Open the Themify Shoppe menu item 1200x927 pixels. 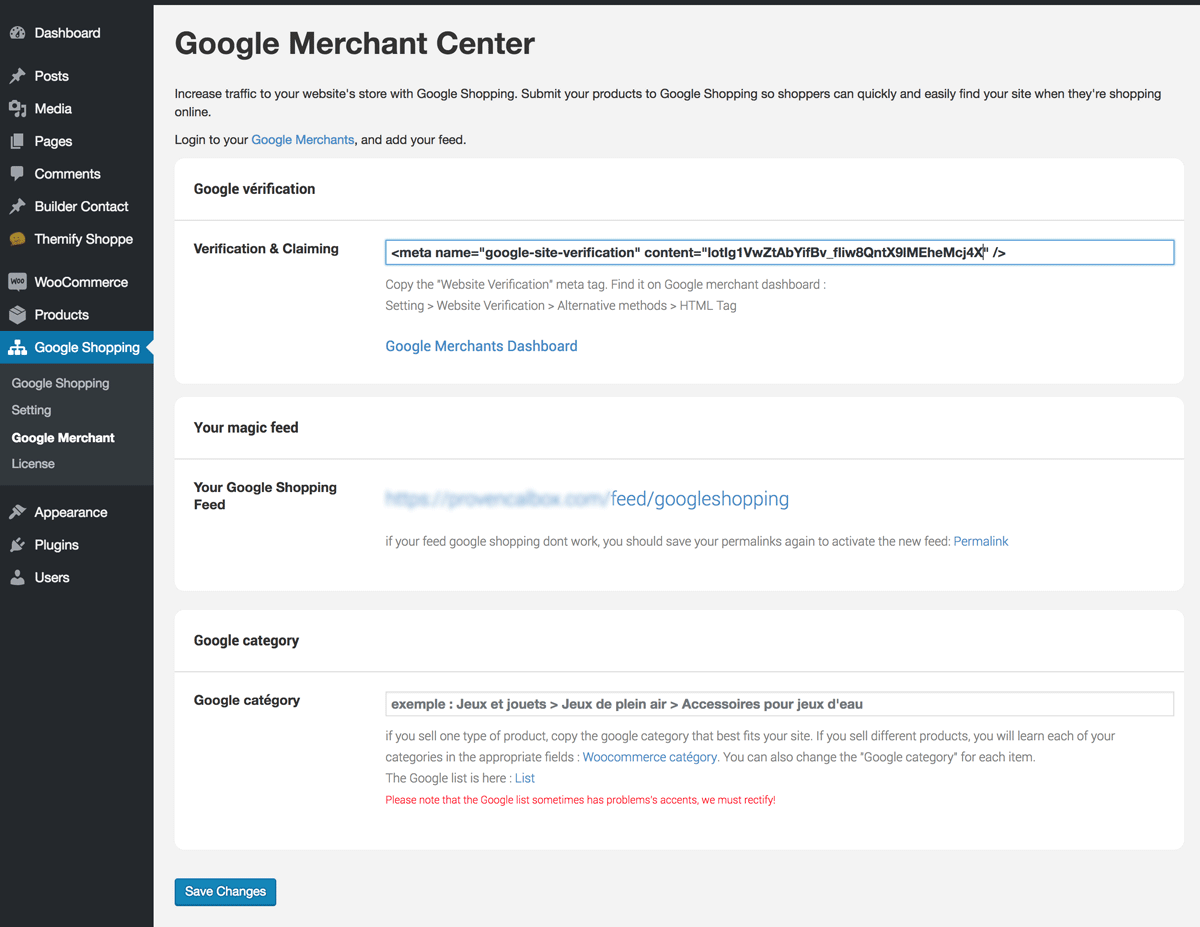pyautogui.click(x=83, y=239)
